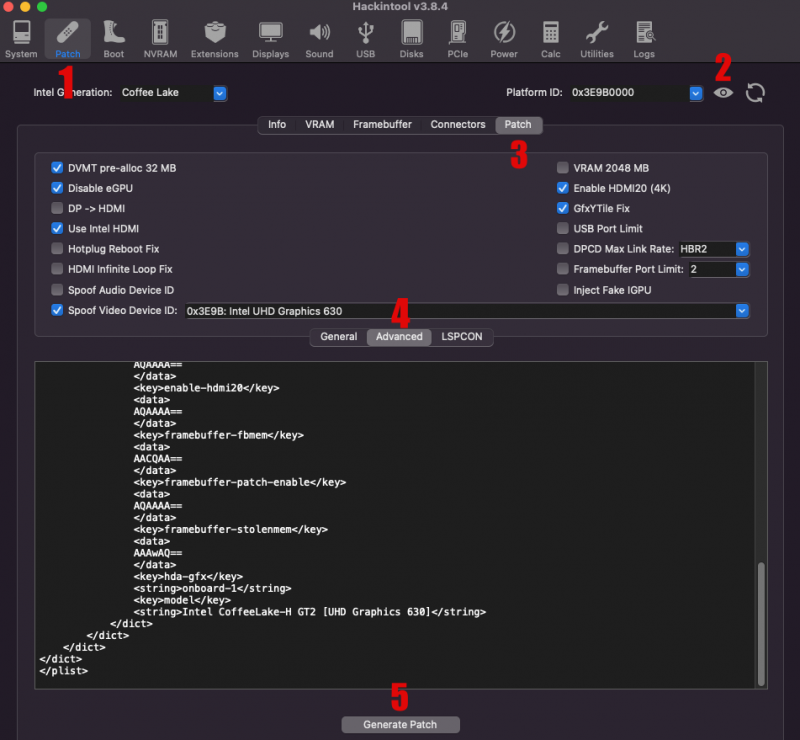The width and height of the screenshot is (800, 740).
Task: Enable Hotplug Reboot Fix checkbox
Action: coord(57,249)
